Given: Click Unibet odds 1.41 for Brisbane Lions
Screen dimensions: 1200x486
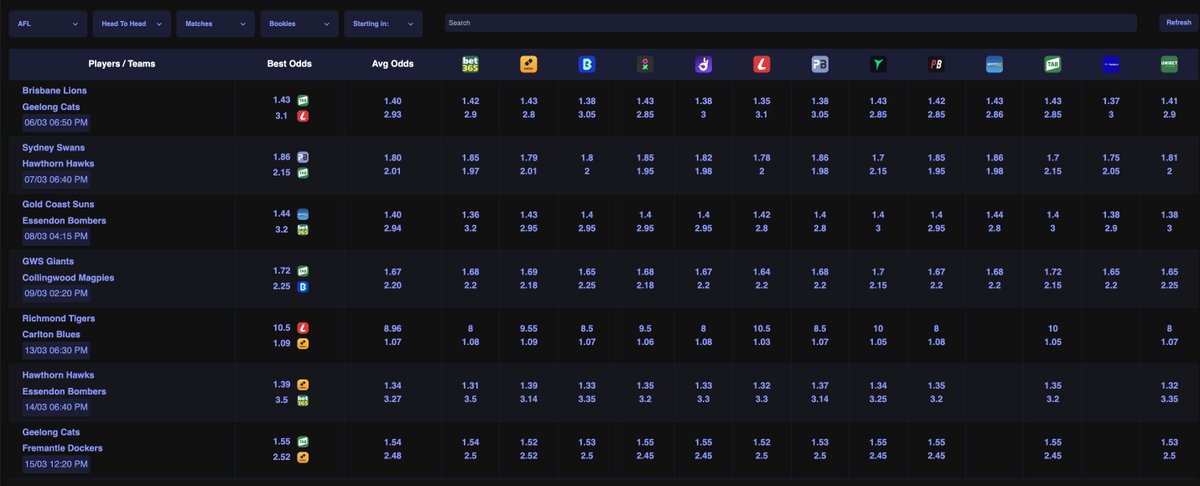Looking at the screenshot, I should 1169,100.
